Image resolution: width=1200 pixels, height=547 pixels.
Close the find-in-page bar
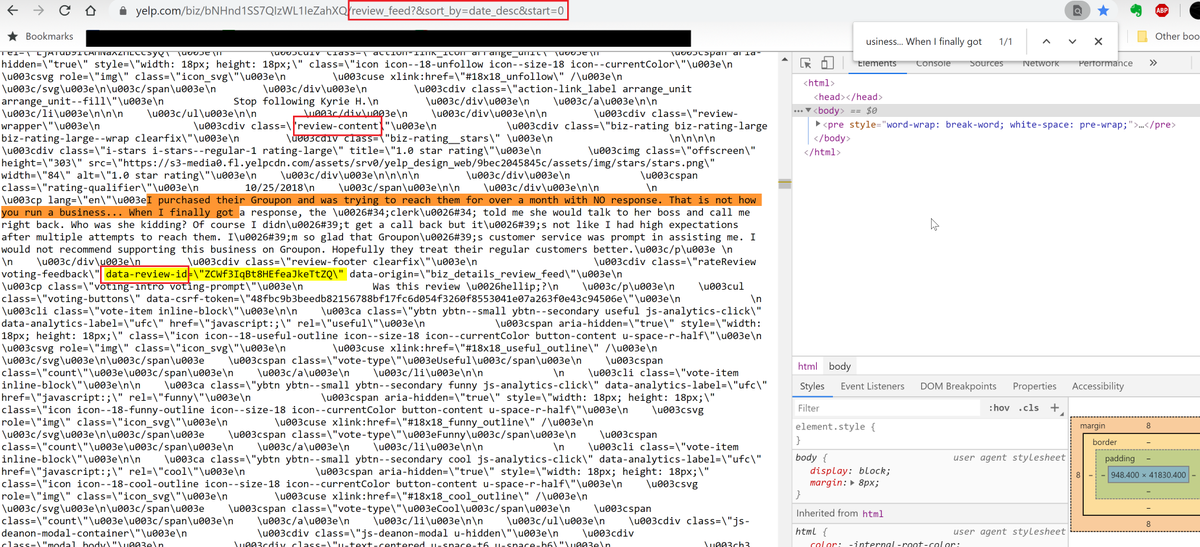(x=1098, y=42)
